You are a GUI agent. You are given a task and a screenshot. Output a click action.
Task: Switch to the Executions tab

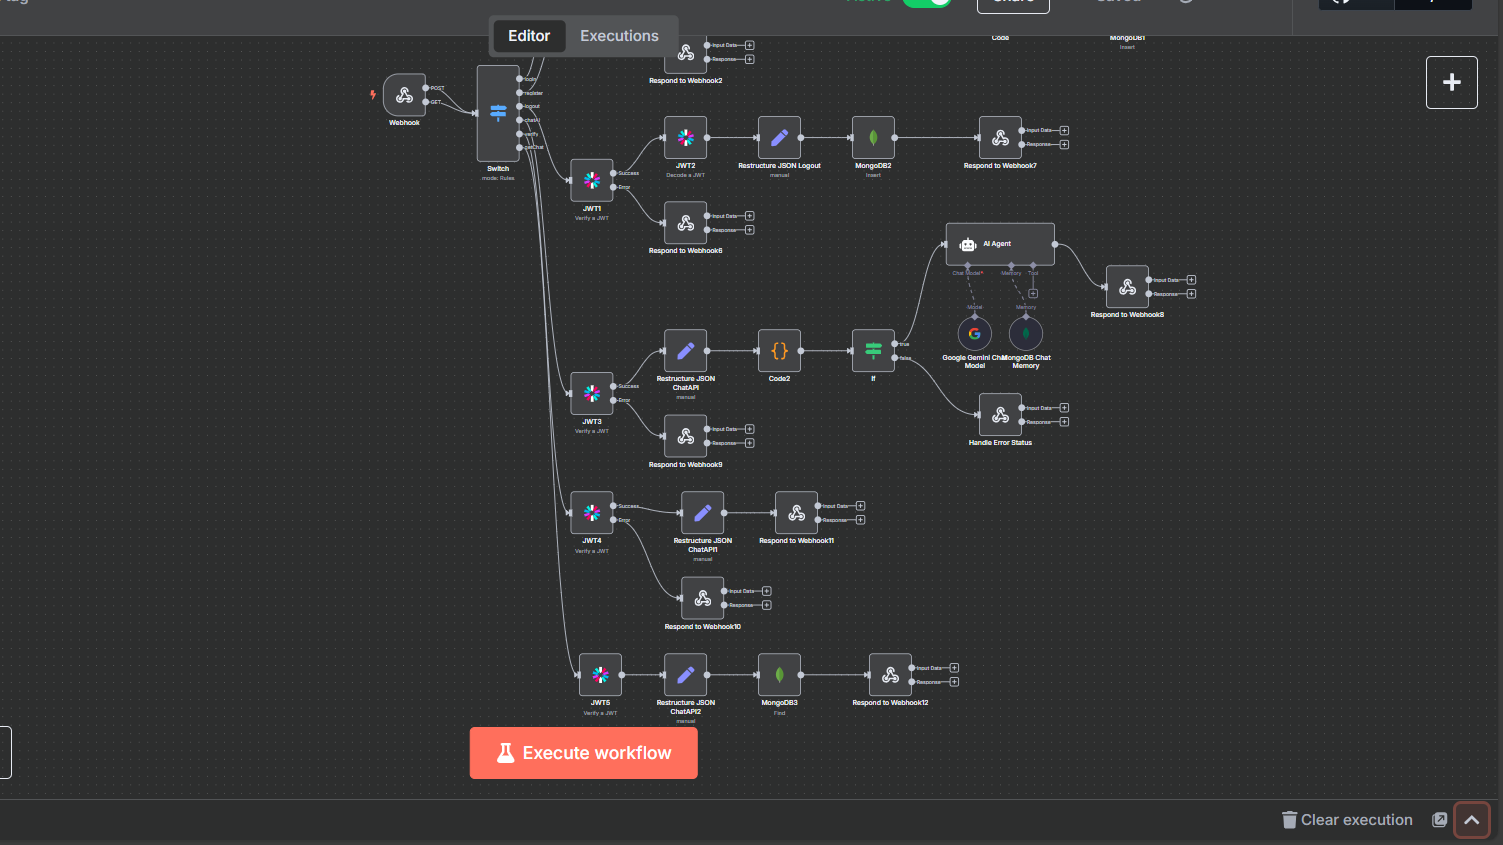(619, 36)
